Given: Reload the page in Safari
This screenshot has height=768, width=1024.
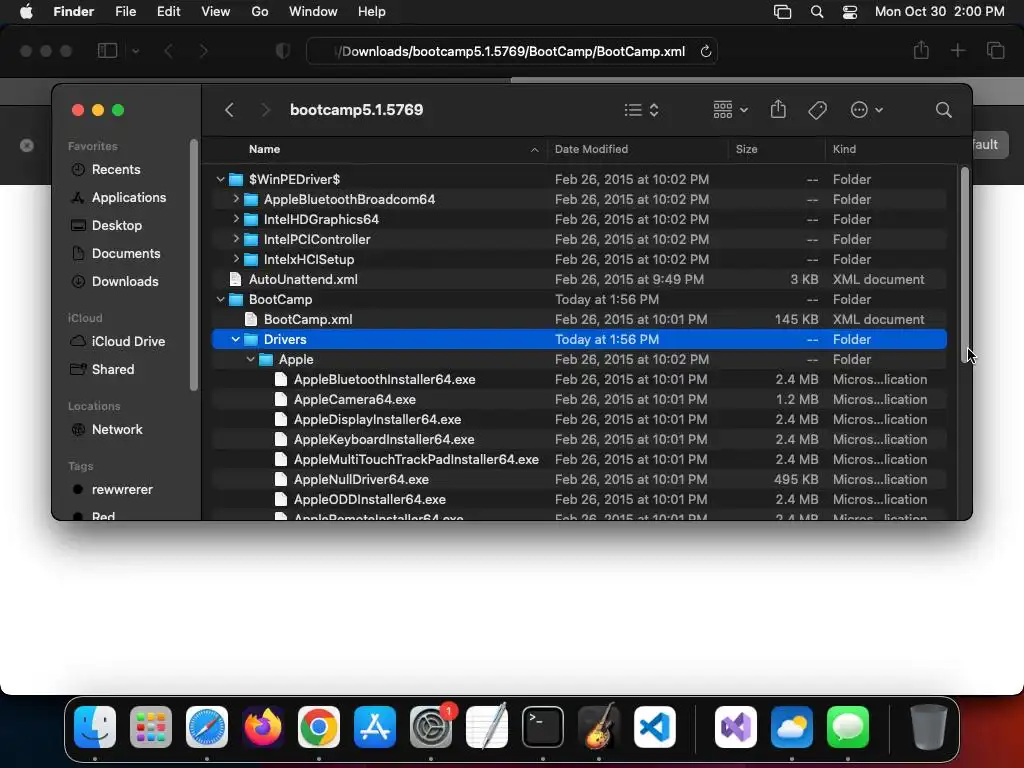Looking at the screenshot, I should tap(705, 52).
